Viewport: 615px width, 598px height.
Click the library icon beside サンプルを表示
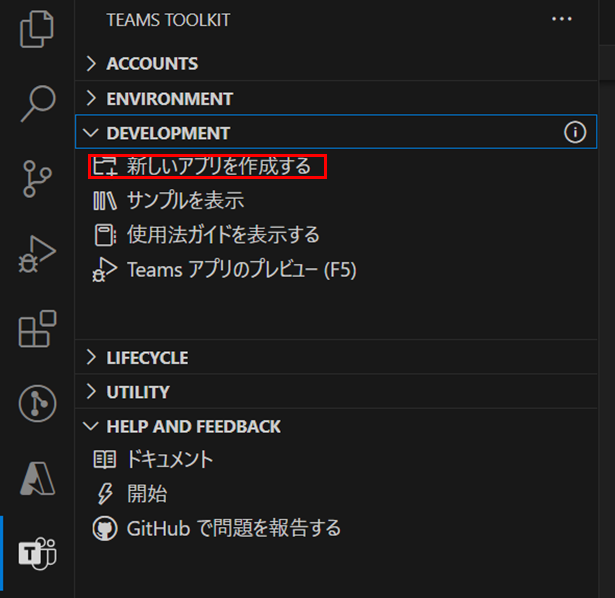click(105, 200)
